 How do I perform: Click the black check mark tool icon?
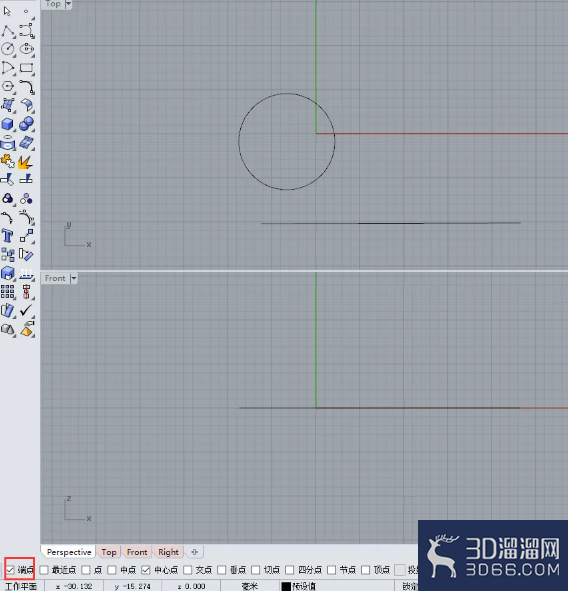[26, 310]
